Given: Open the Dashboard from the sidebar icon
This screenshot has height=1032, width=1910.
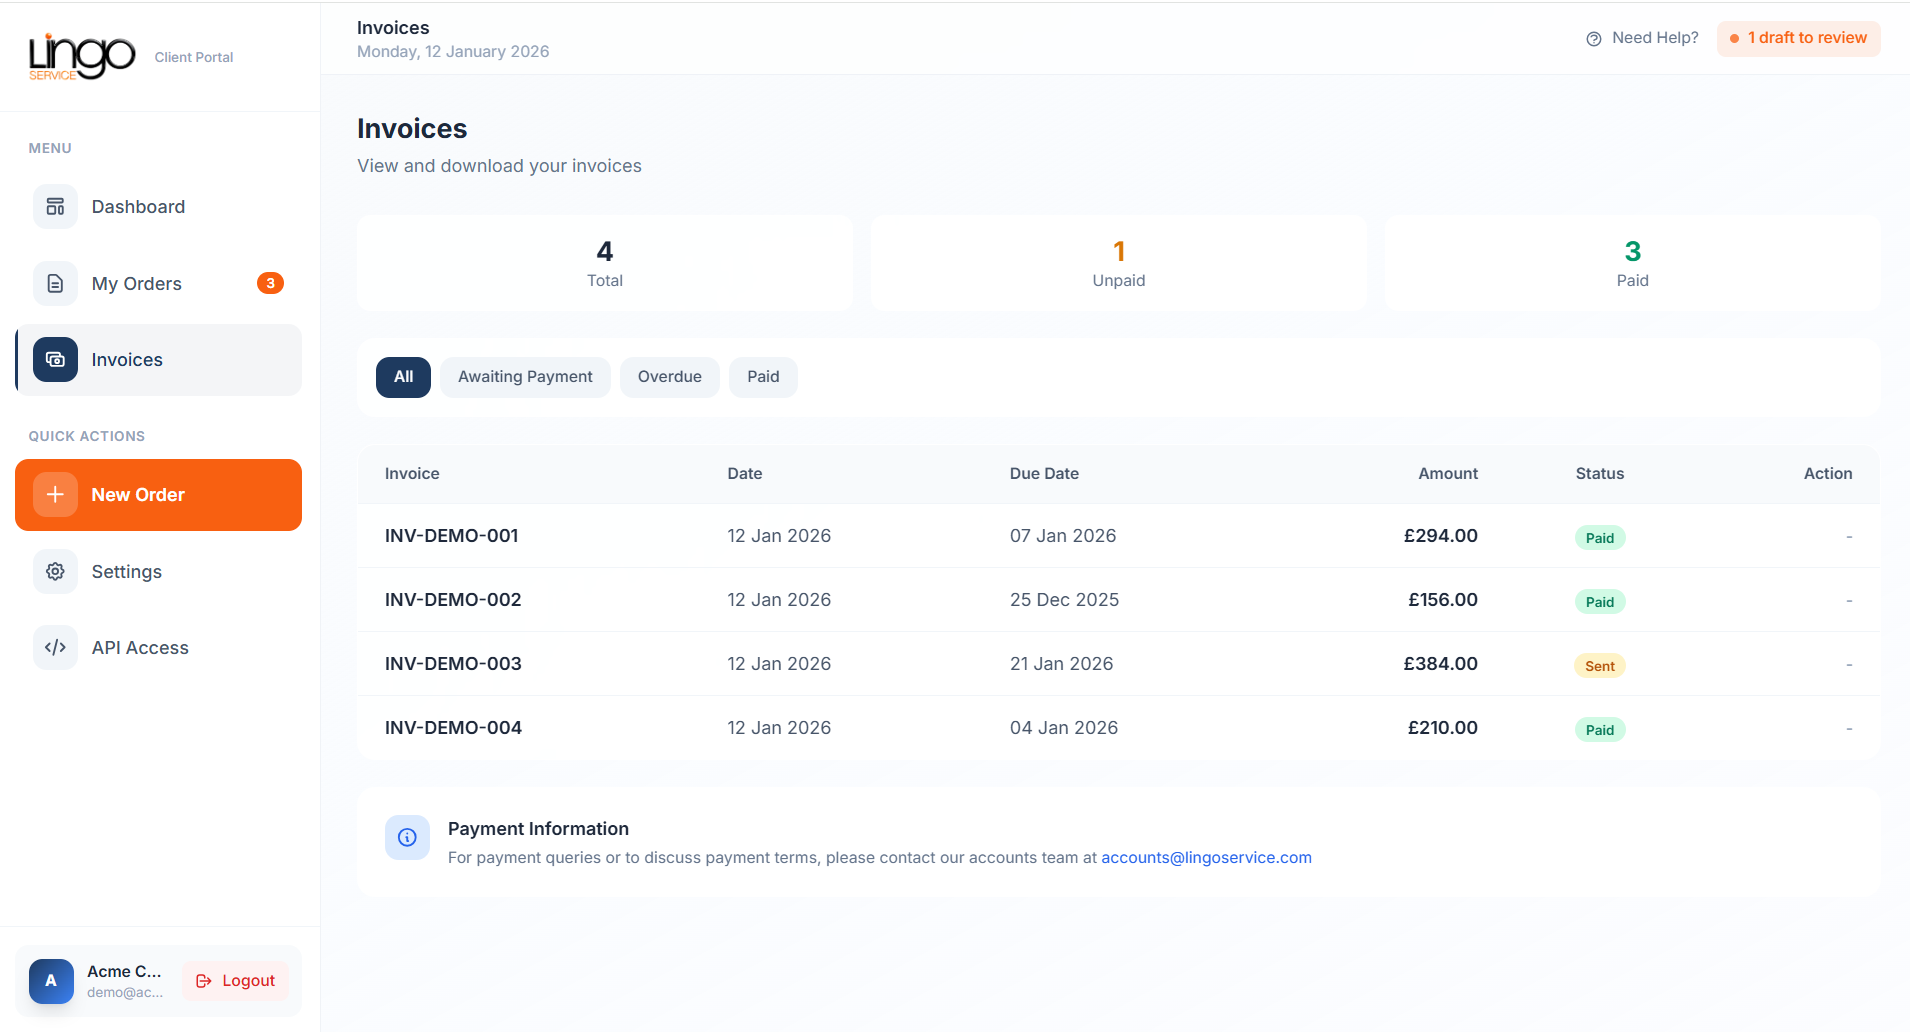Looking at the screenshot, I should pyautogui.click(x=55, y=206).
